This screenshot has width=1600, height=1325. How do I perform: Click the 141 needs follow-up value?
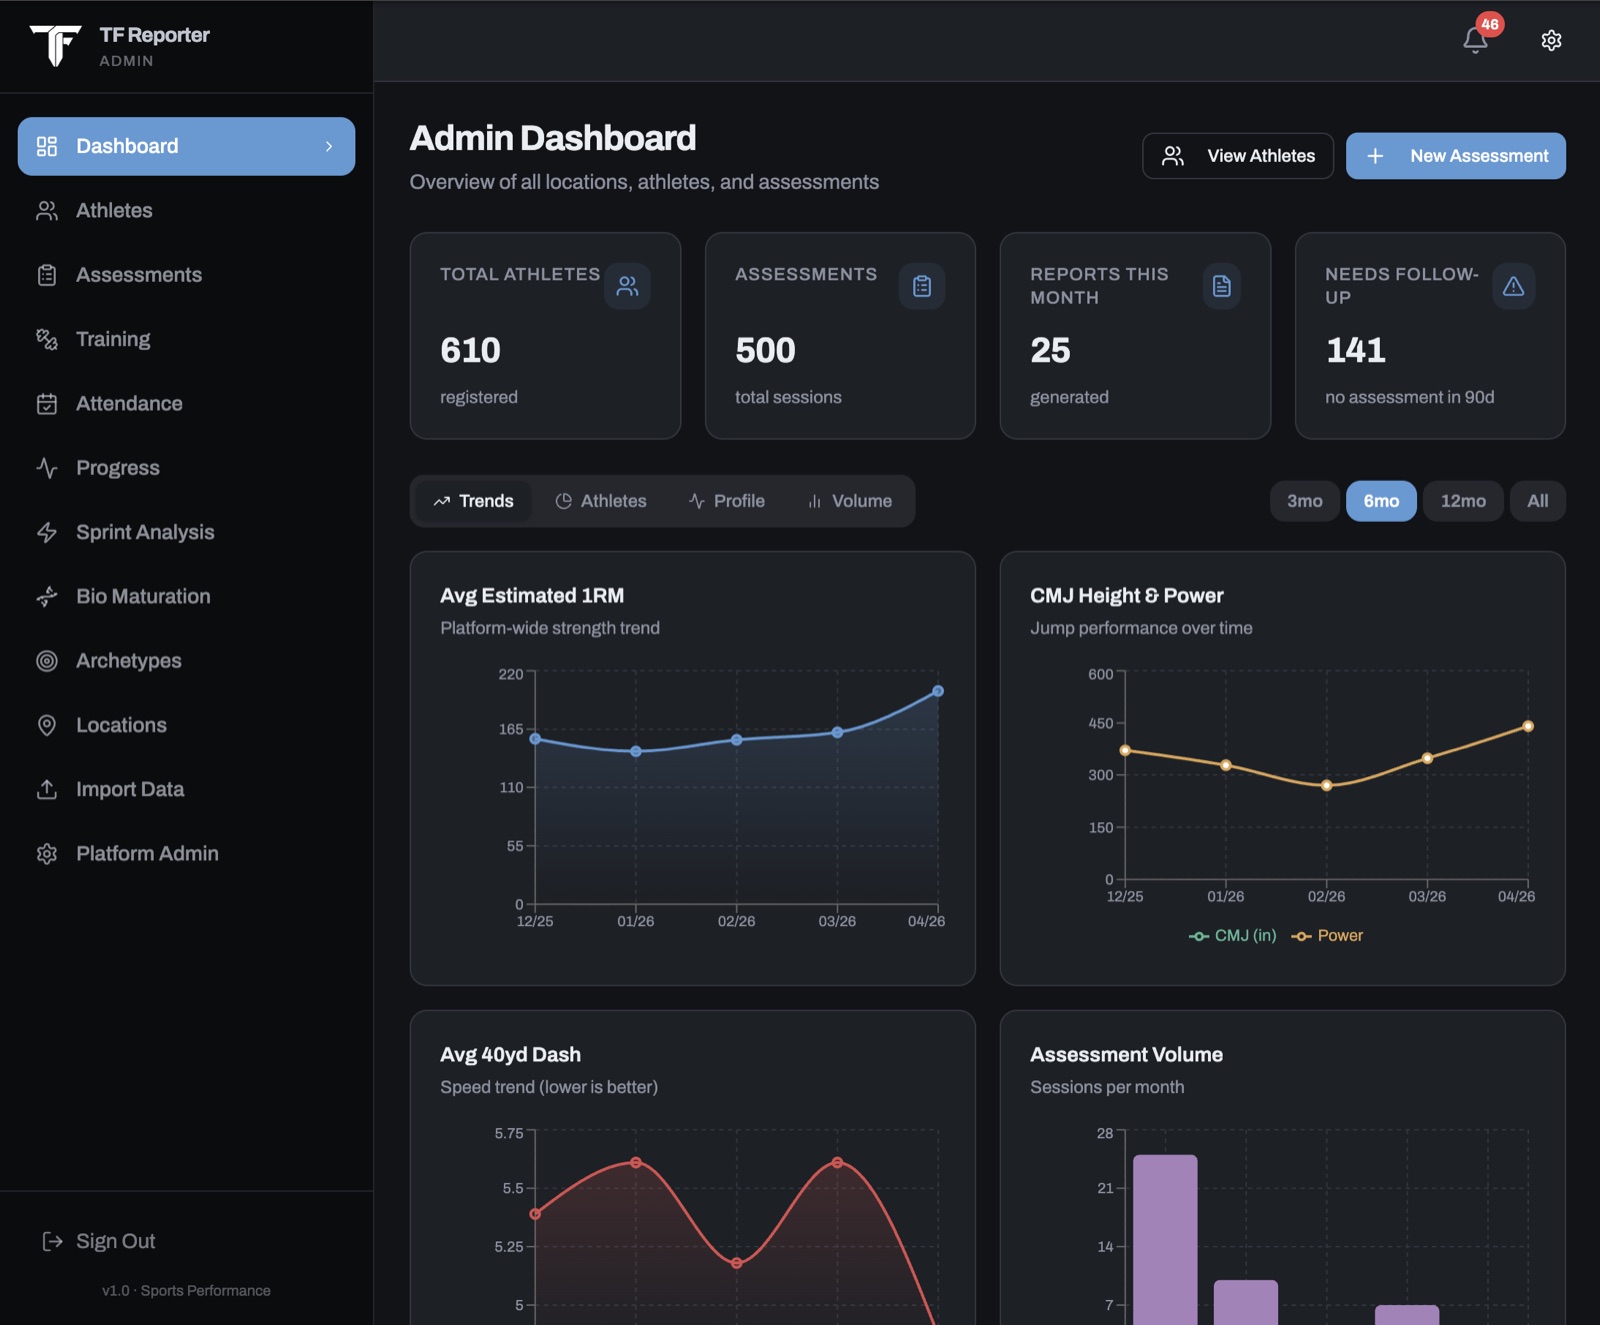coord(1355,351)
